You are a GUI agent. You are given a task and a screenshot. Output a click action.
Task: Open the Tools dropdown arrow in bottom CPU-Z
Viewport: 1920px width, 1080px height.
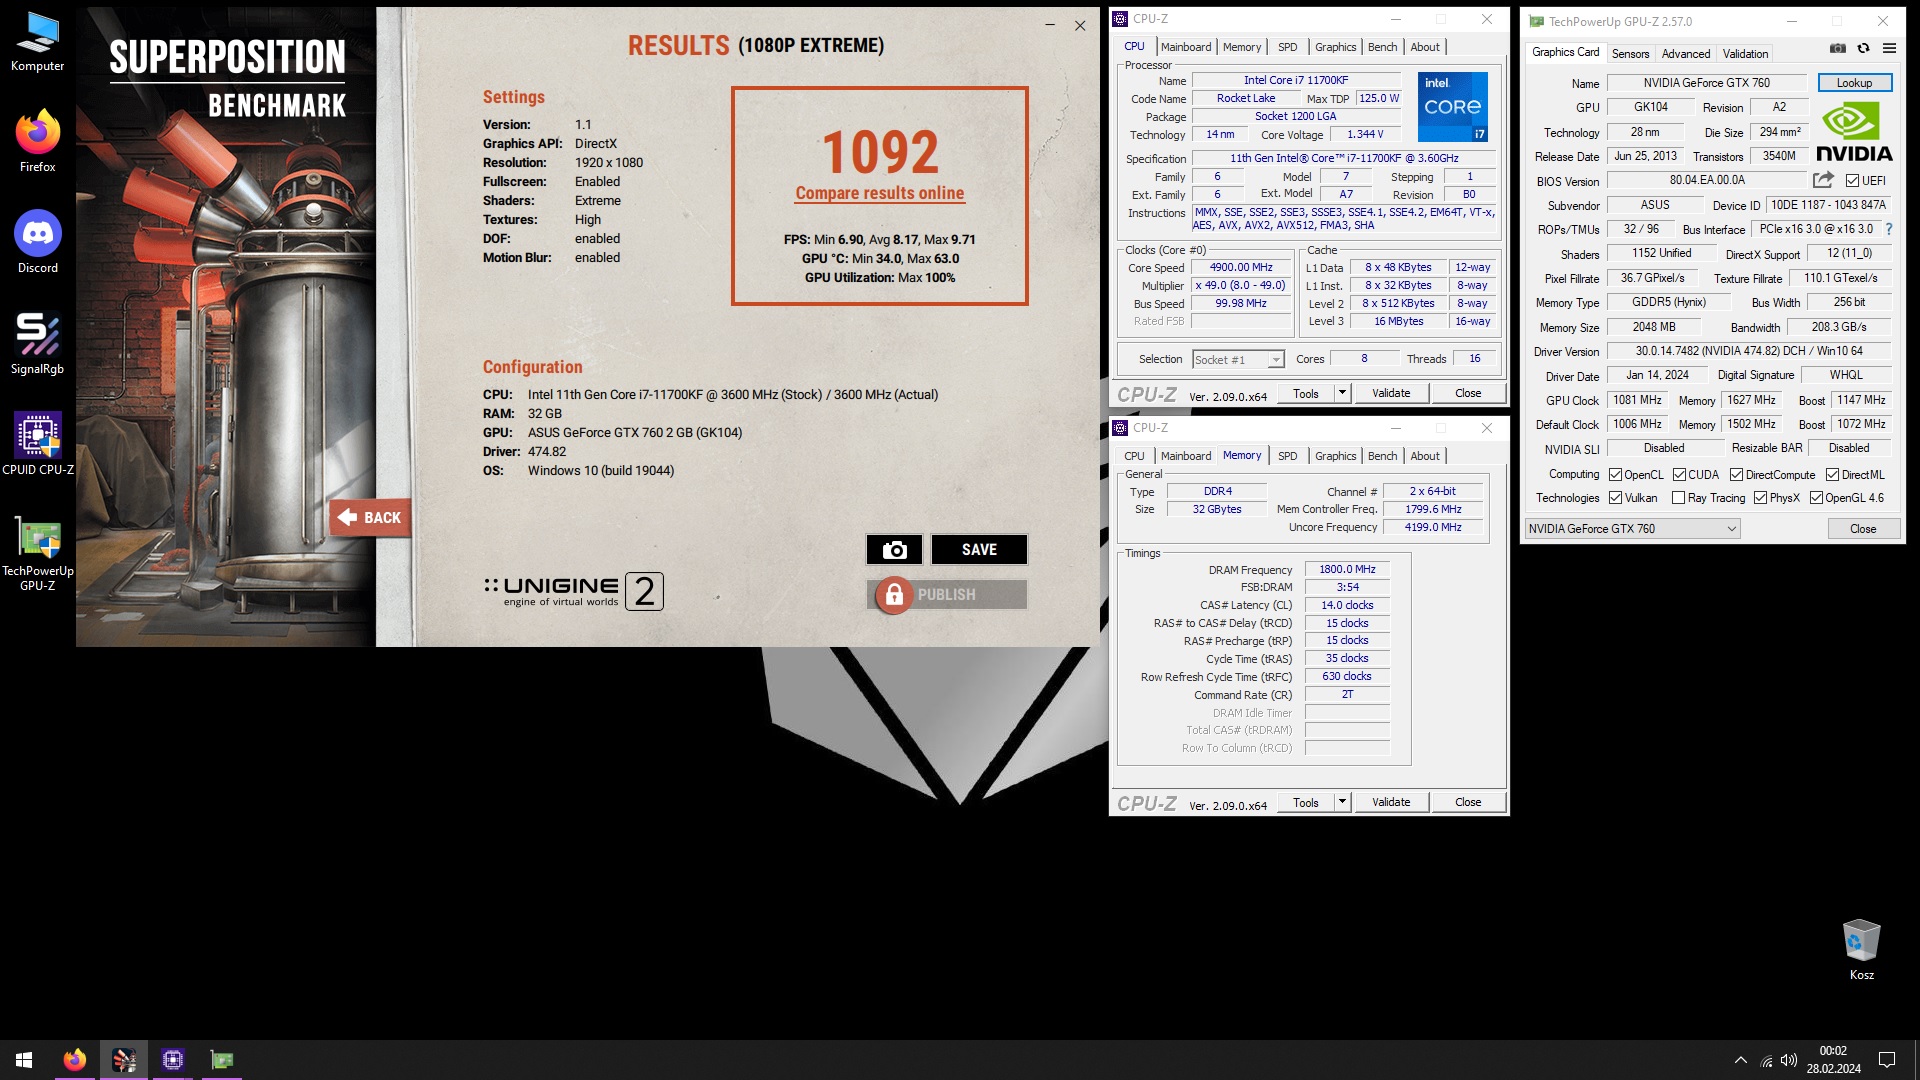pos(1342,802)
